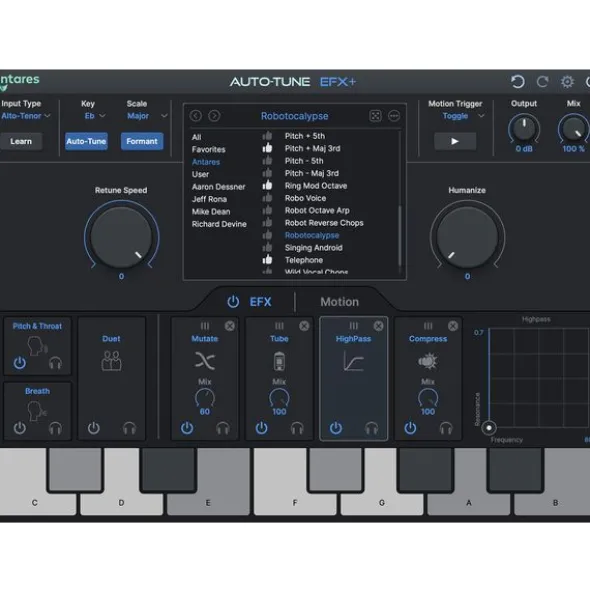Click the Humanize knob
The image size is (590, 591).
(467, 237)
